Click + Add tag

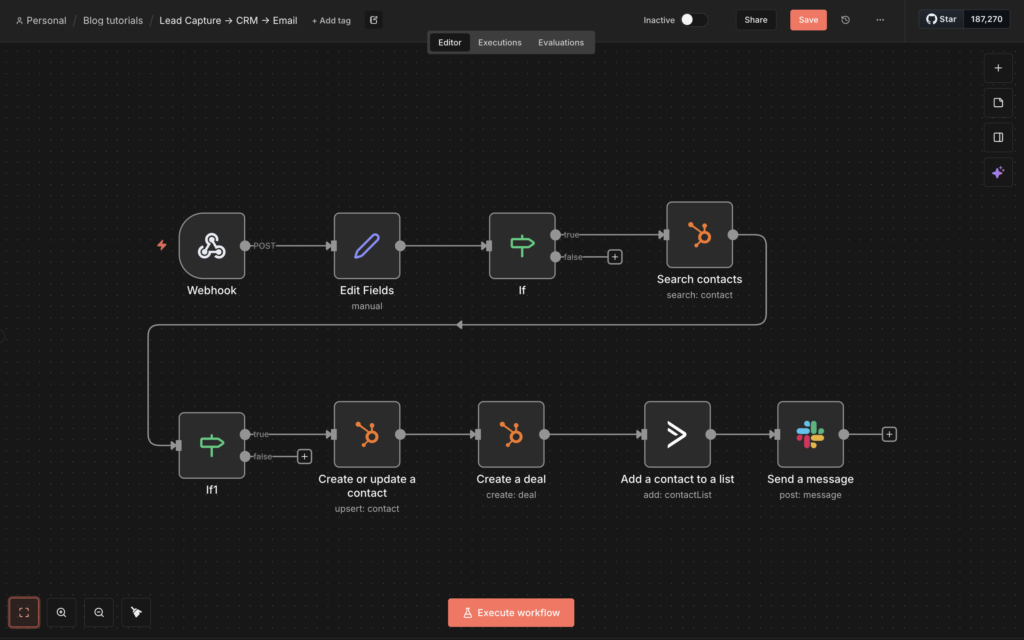[x=331, y=21]
